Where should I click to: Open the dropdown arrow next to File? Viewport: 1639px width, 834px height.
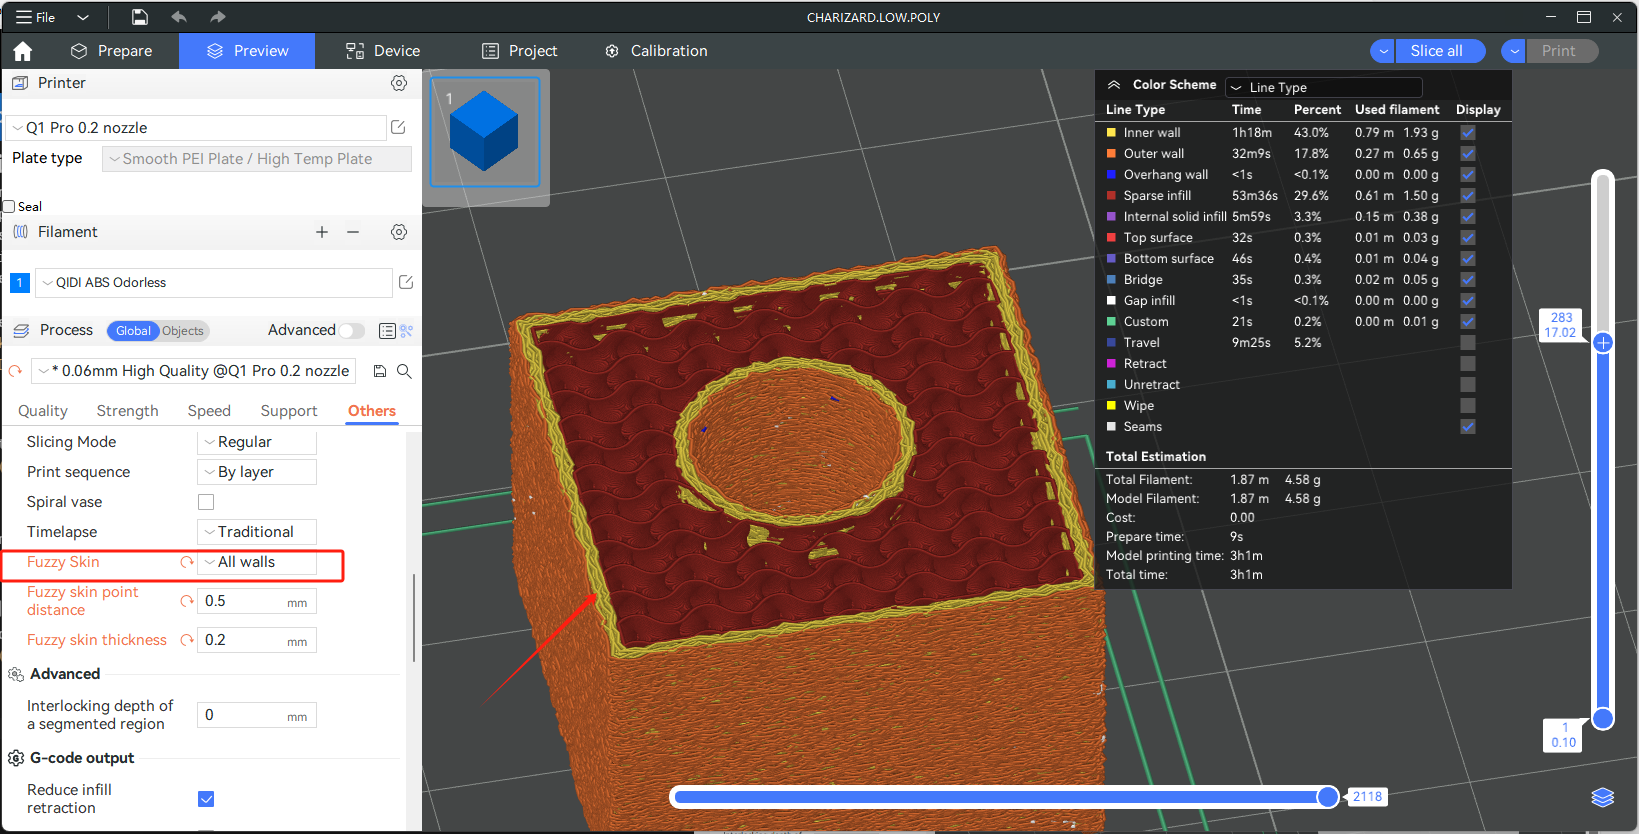point(83,17)
